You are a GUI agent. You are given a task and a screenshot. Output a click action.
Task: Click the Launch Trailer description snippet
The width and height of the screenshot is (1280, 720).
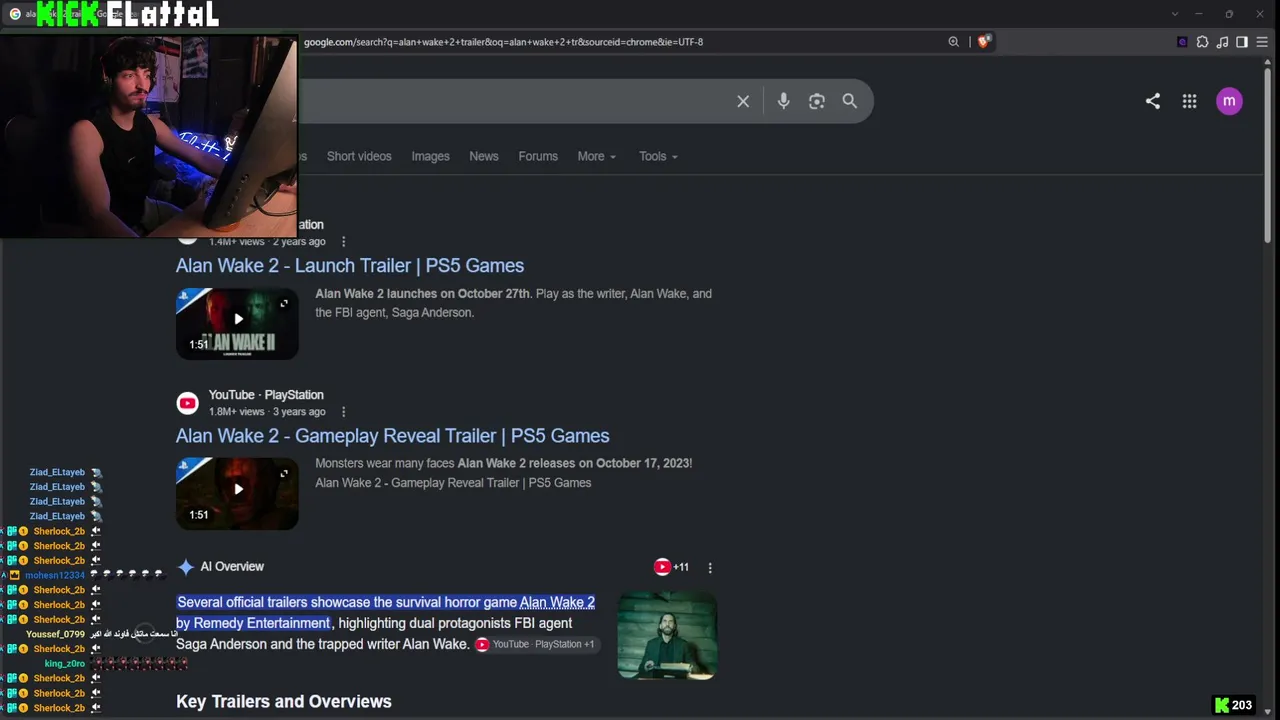pos(514,303)
